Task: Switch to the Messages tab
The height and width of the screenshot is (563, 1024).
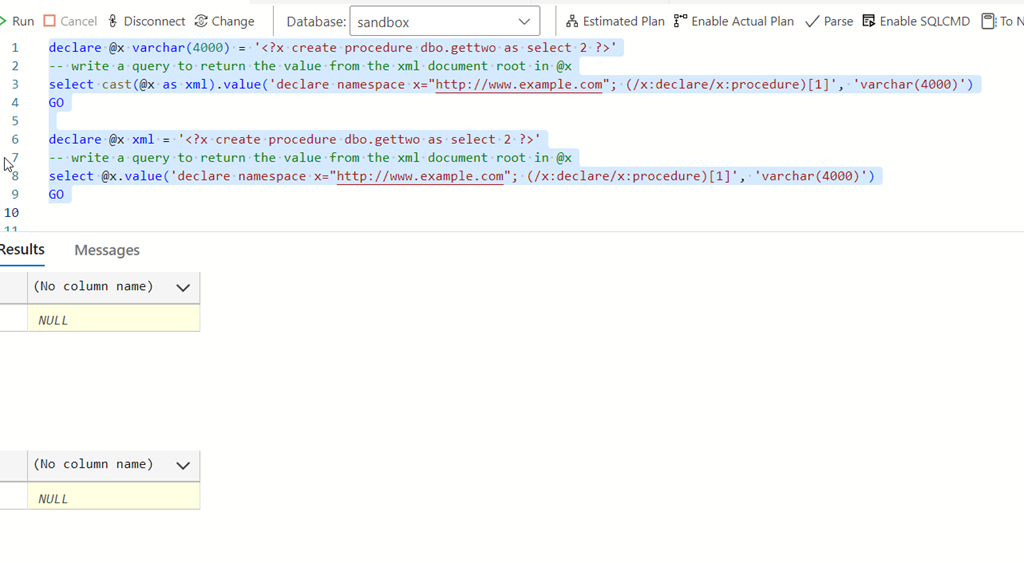Action: [x=107, y=250]
